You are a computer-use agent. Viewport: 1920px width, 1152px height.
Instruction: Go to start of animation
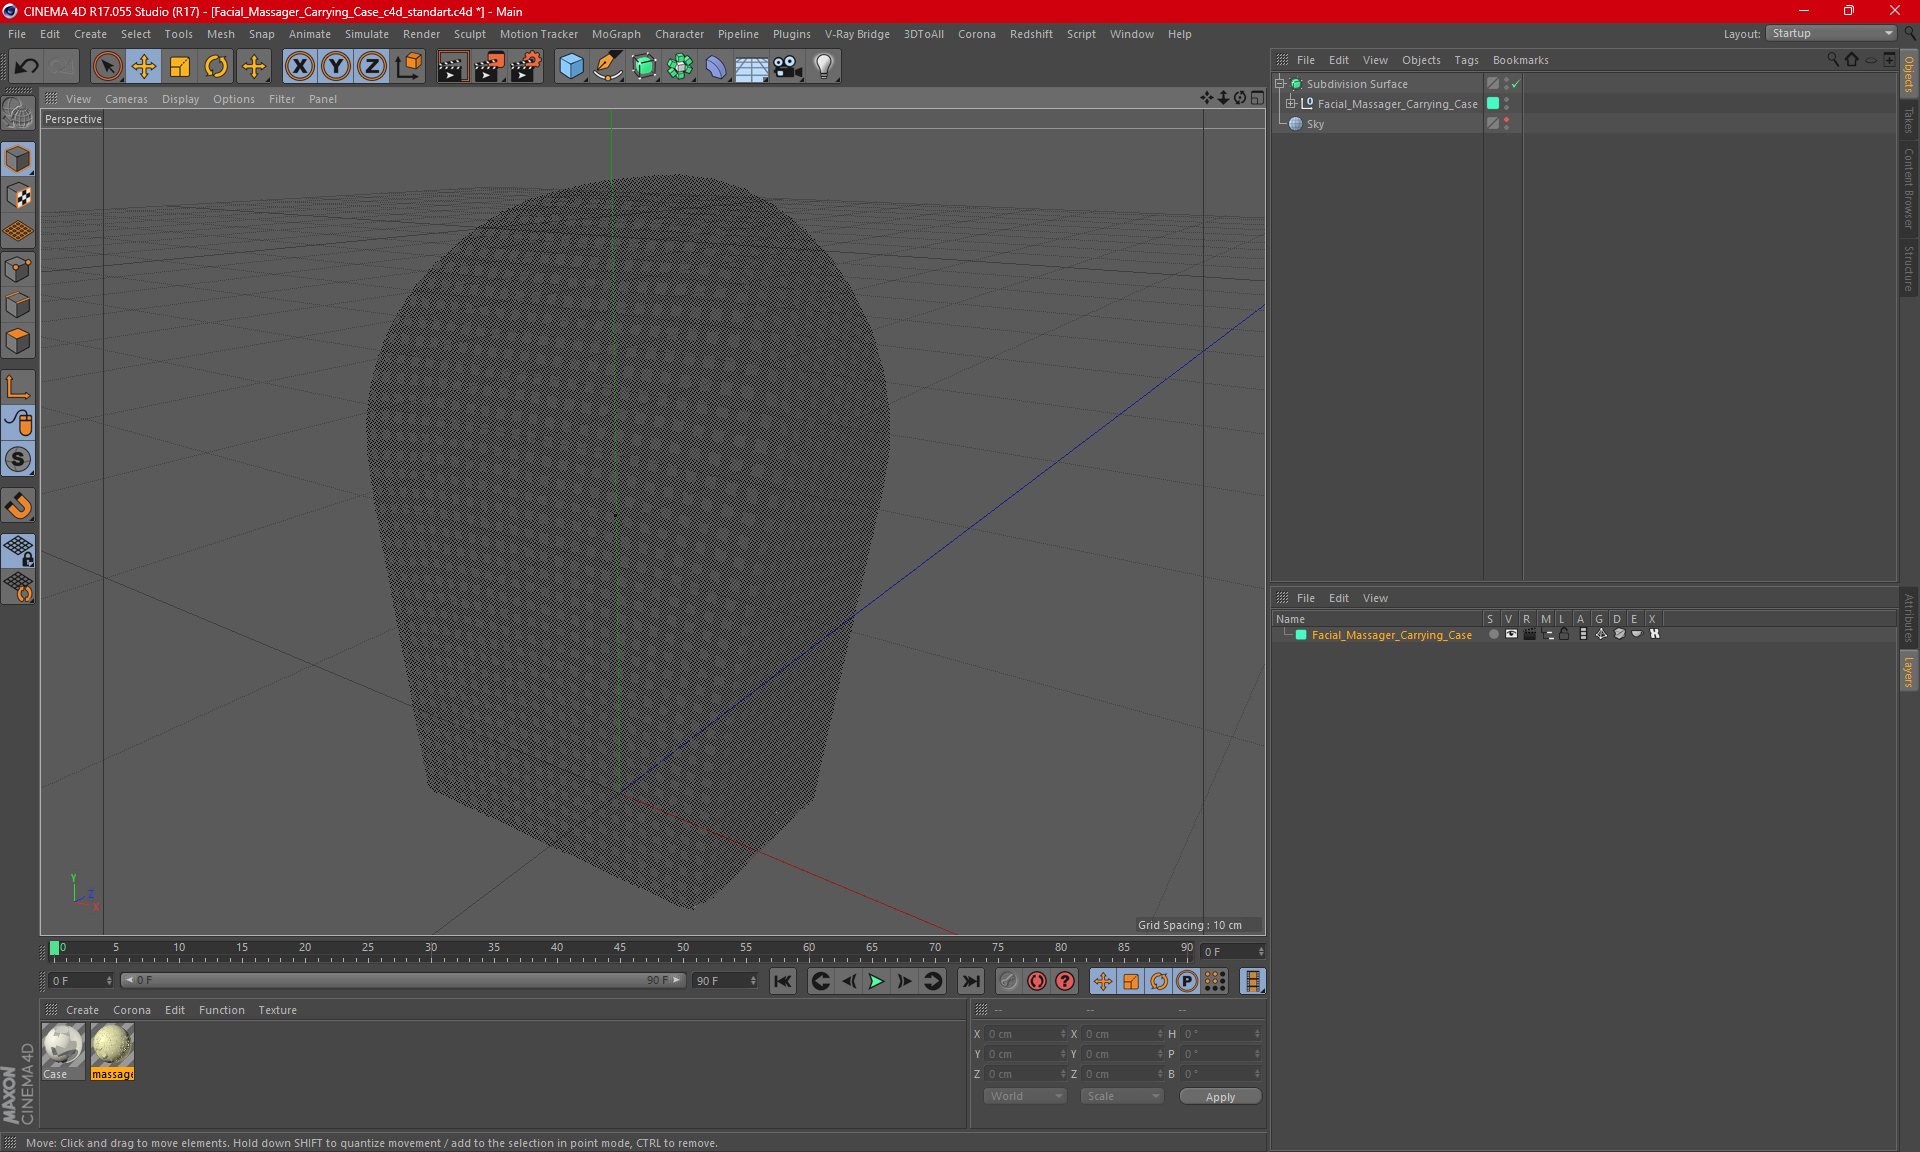tap(783, 981)
